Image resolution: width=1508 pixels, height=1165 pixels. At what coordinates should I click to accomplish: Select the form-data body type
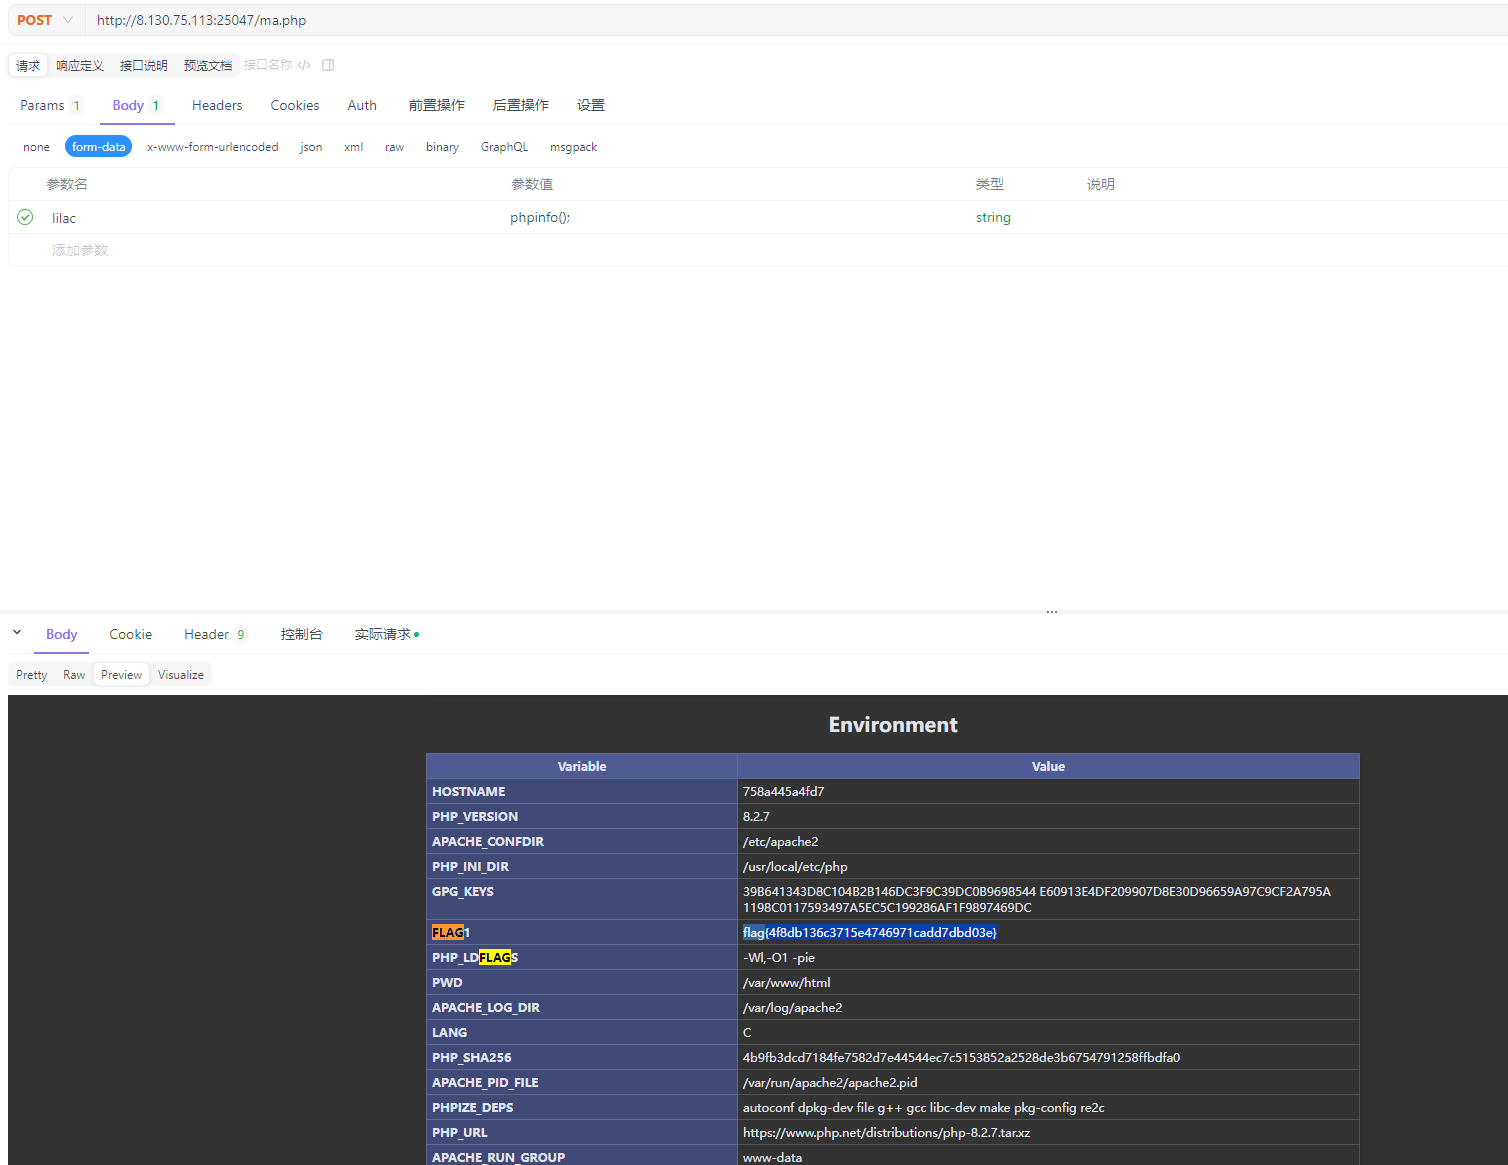(x=98, y=147)
